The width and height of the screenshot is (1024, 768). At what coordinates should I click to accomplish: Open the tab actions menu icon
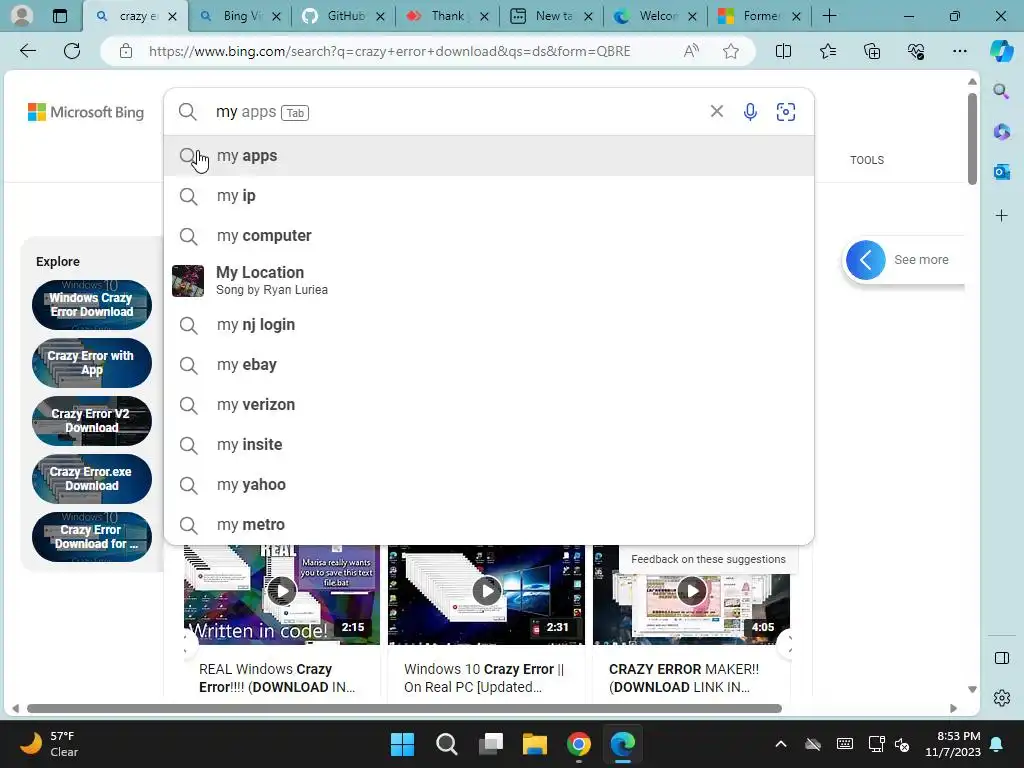tap(59, 16)
